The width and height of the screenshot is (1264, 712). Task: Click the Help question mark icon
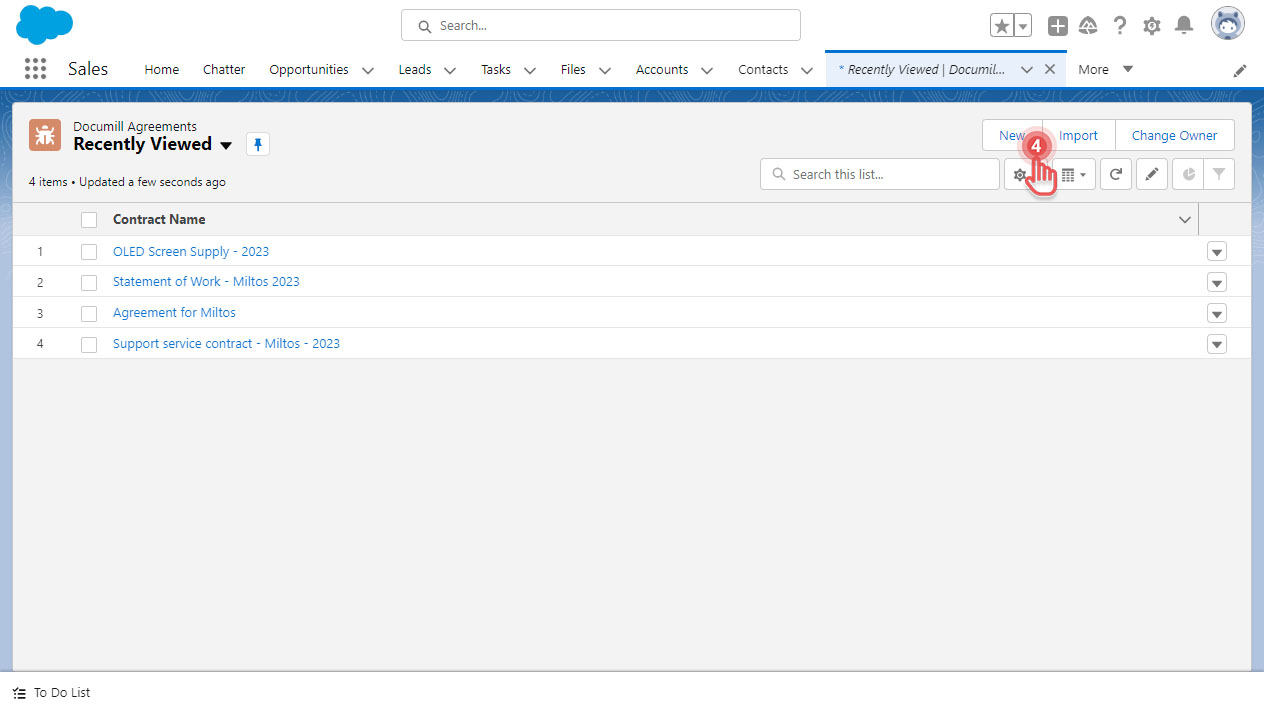(x=1120, y=26)
